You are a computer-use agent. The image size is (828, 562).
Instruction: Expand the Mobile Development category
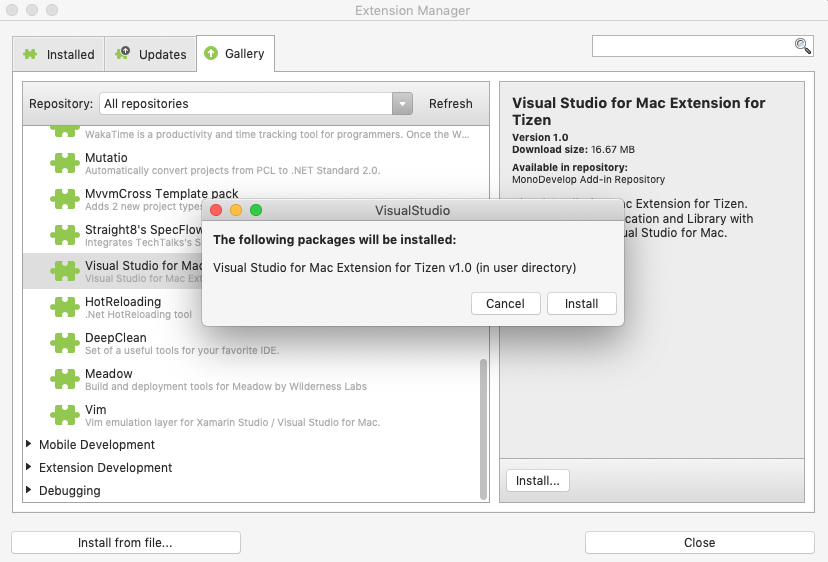point(28,445)
